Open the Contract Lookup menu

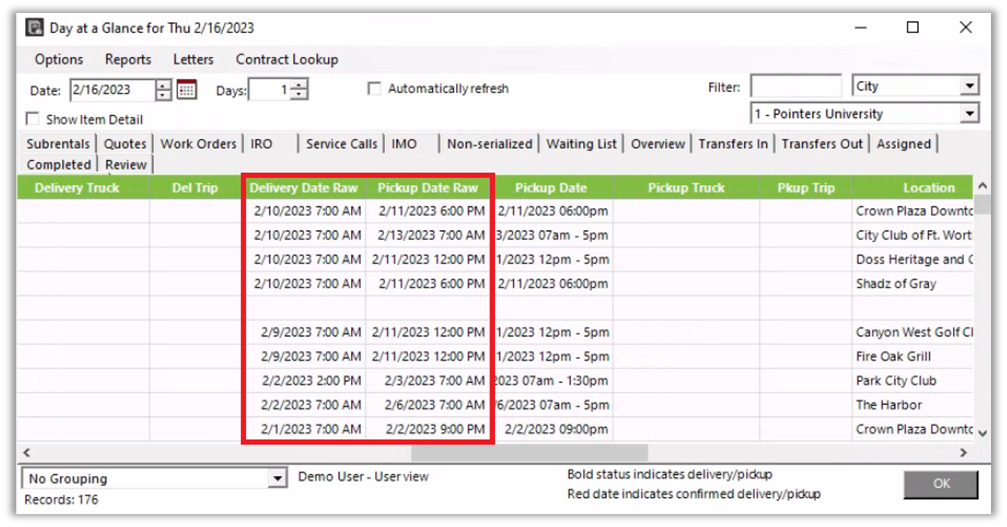tap(287, 59)
